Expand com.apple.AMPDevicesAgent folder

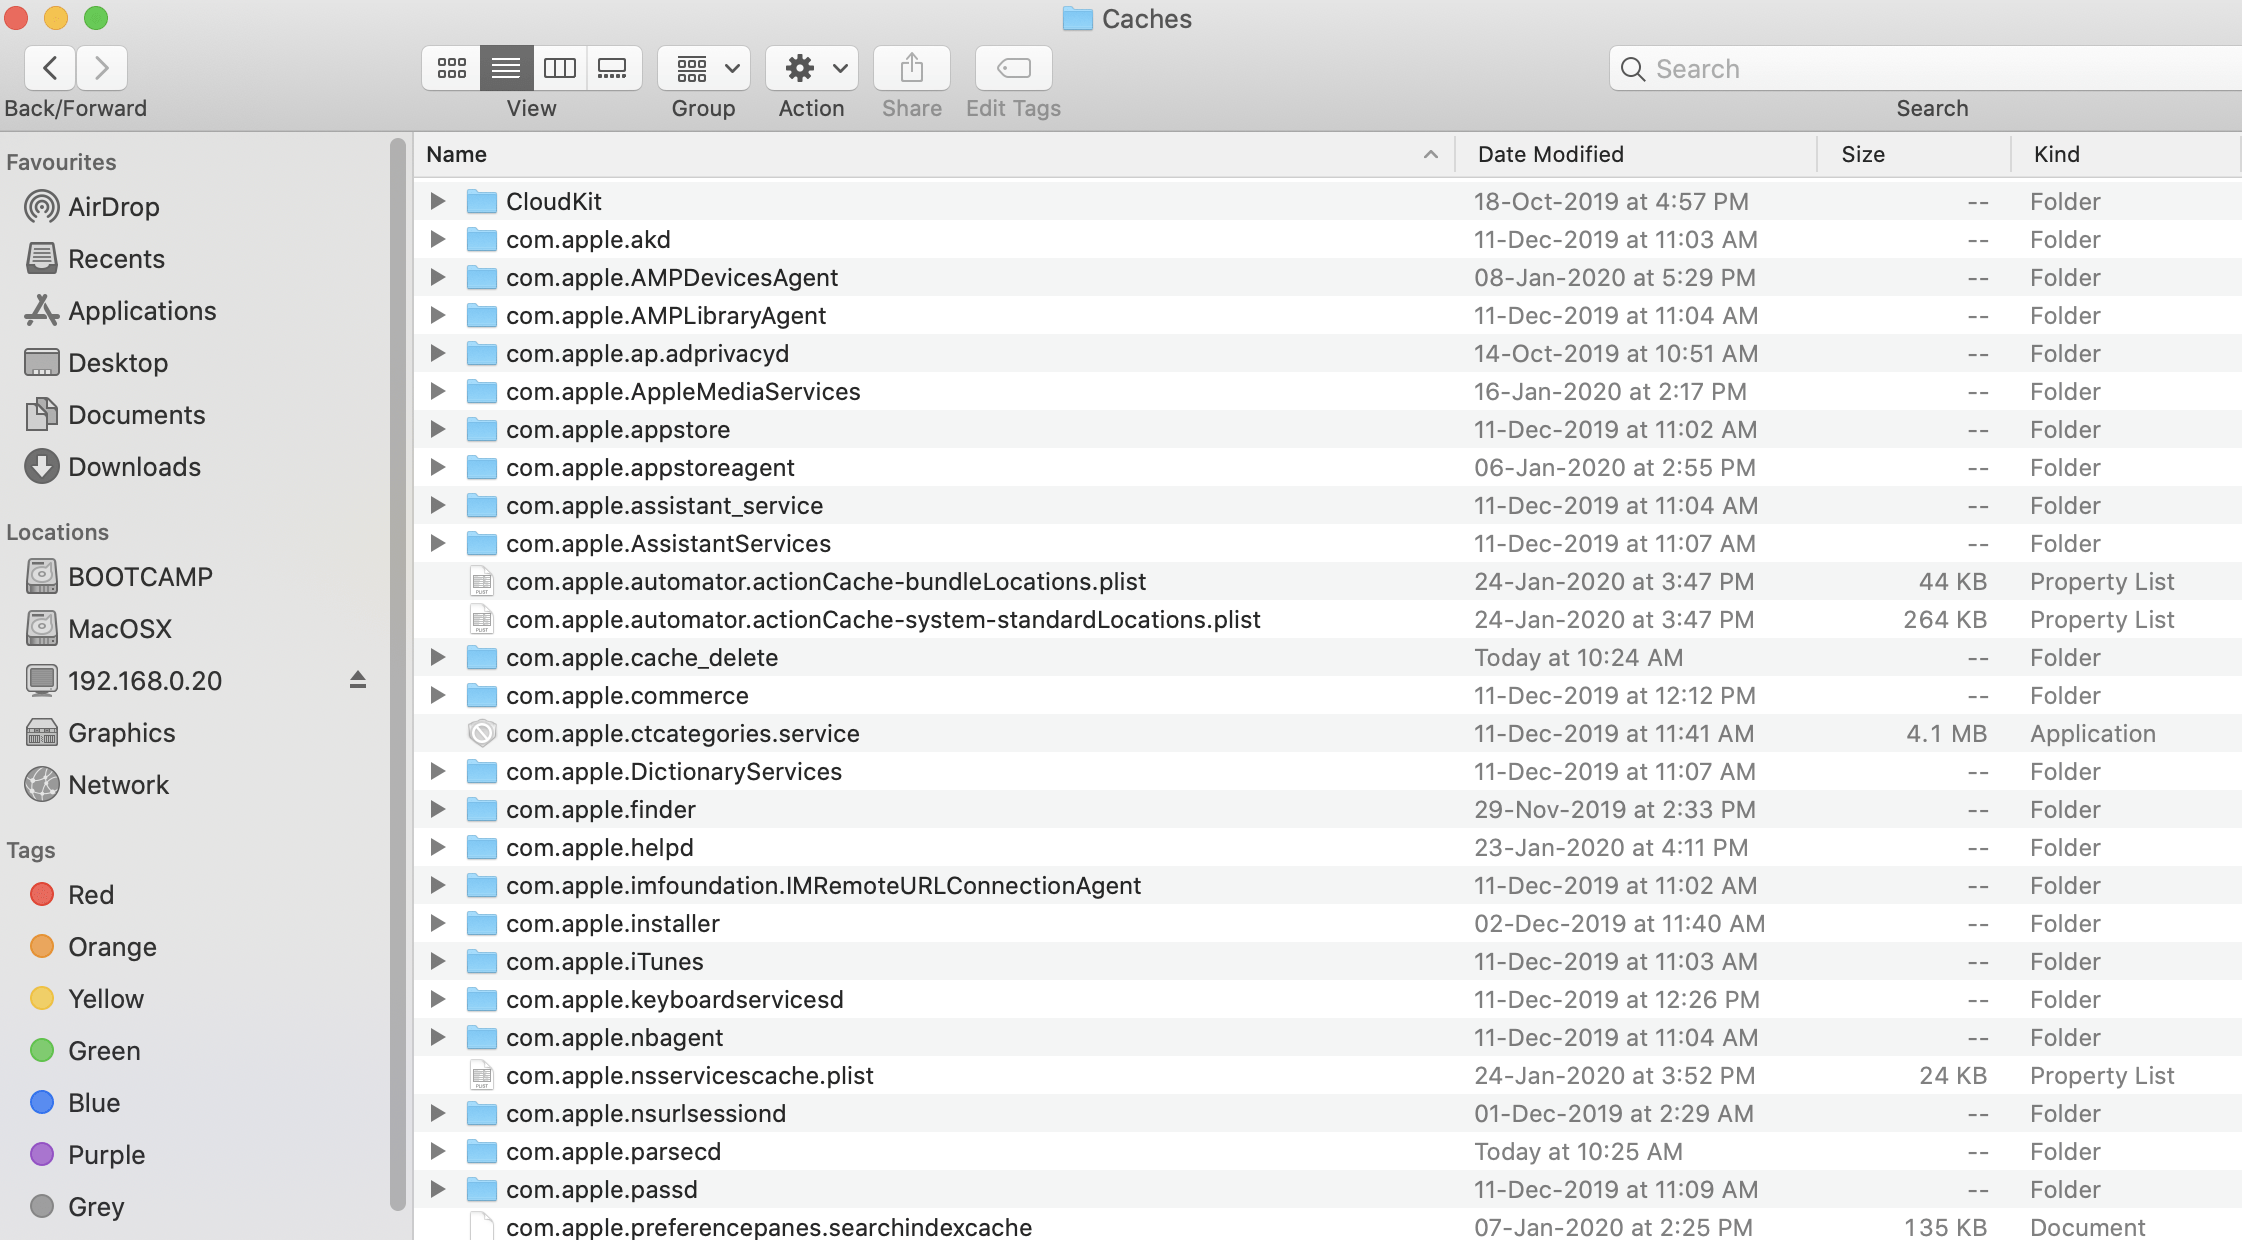click(437, 277)
